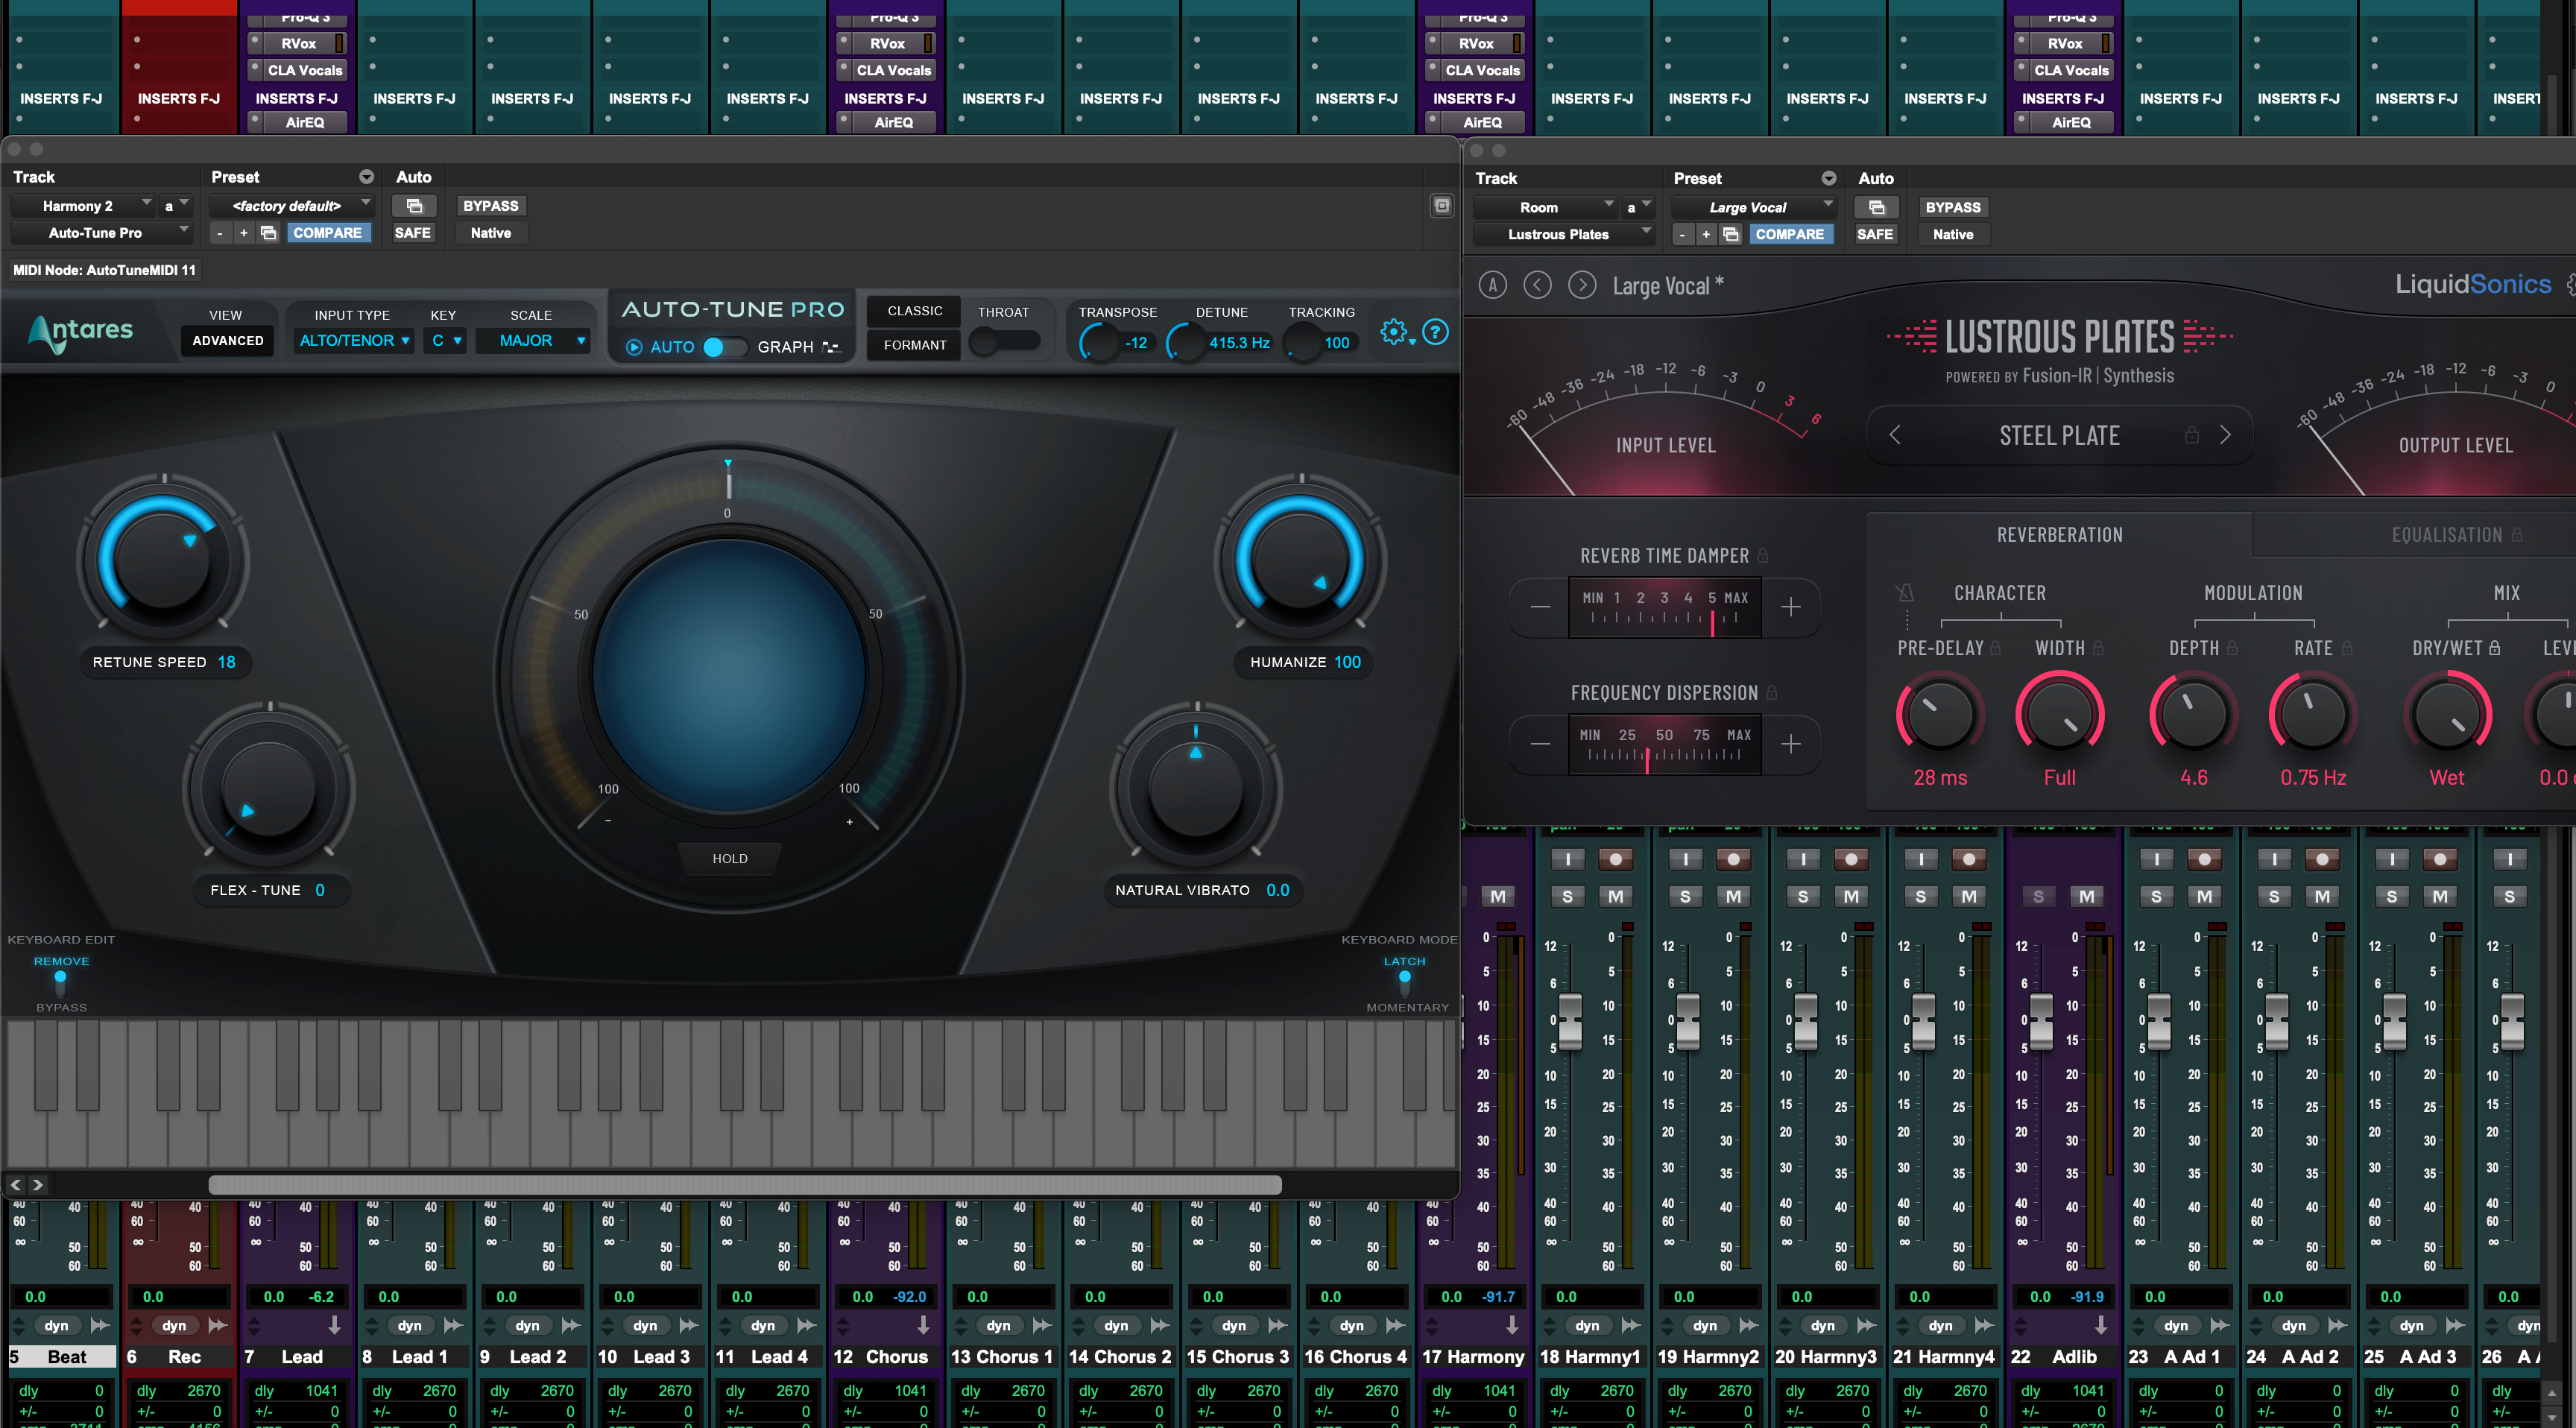
Task: Open the Input Type ALTO/TENOR dropdown
Action: point(354,341)
